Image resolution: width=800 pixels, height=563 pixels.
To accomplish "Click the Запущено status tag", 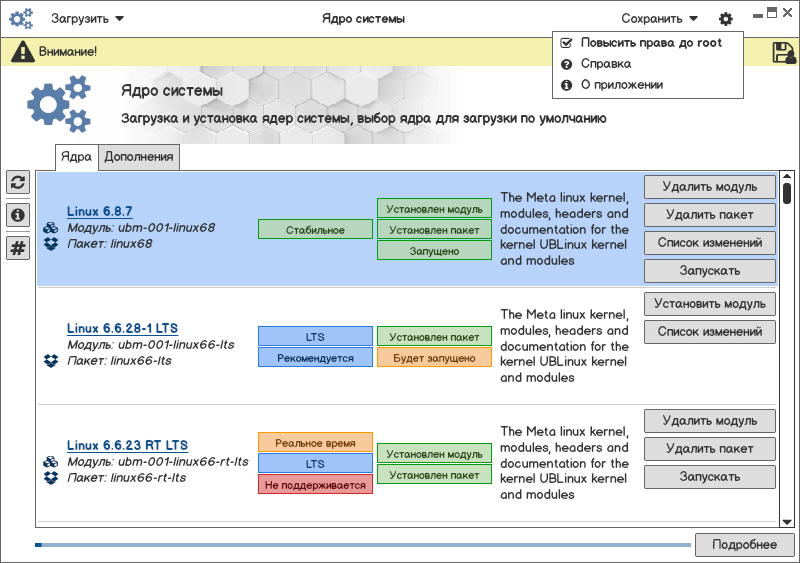I will (434, 251).
